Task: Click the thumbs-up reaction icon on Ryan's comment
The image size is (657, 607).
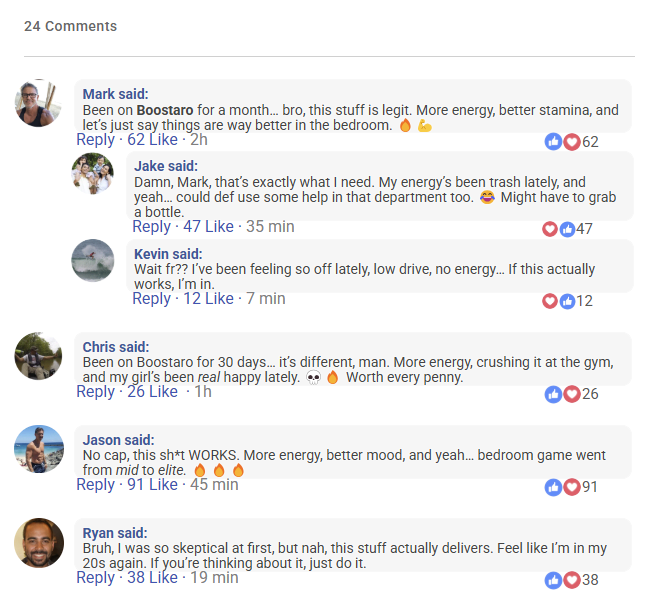Action: (553, 580)
